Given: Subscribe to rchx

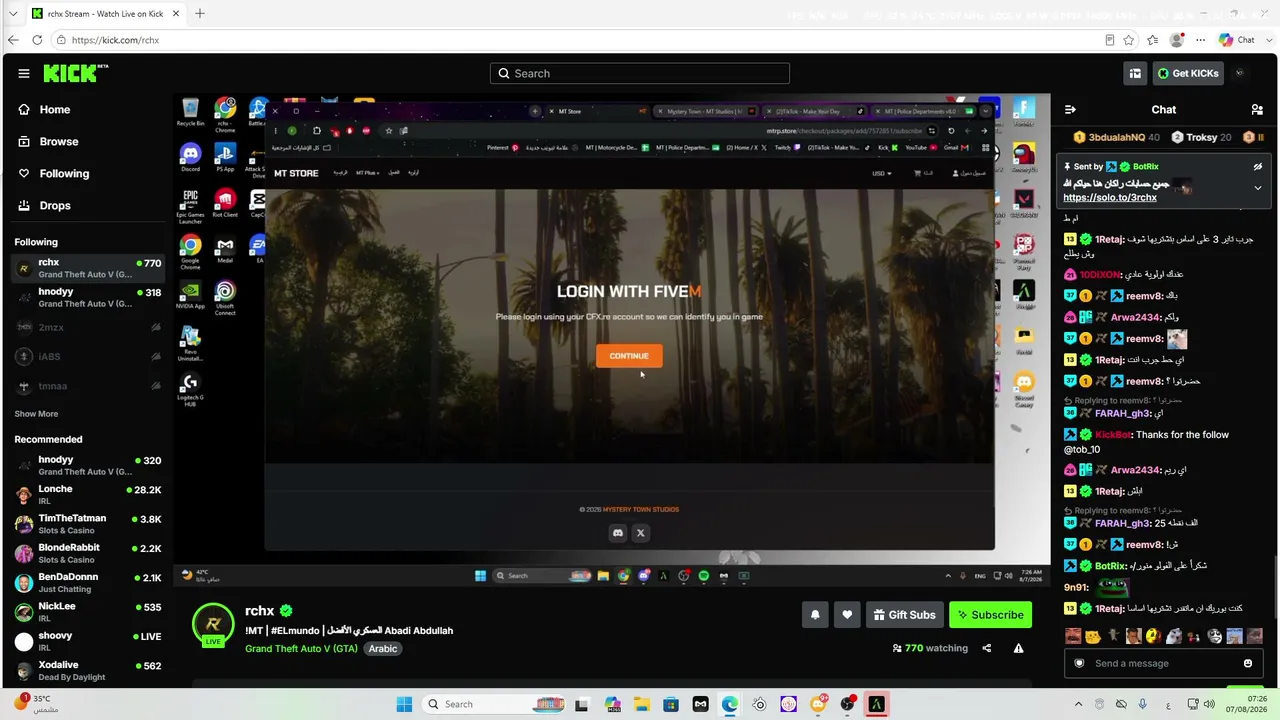Looking at the screenshot, I should 990,615.
